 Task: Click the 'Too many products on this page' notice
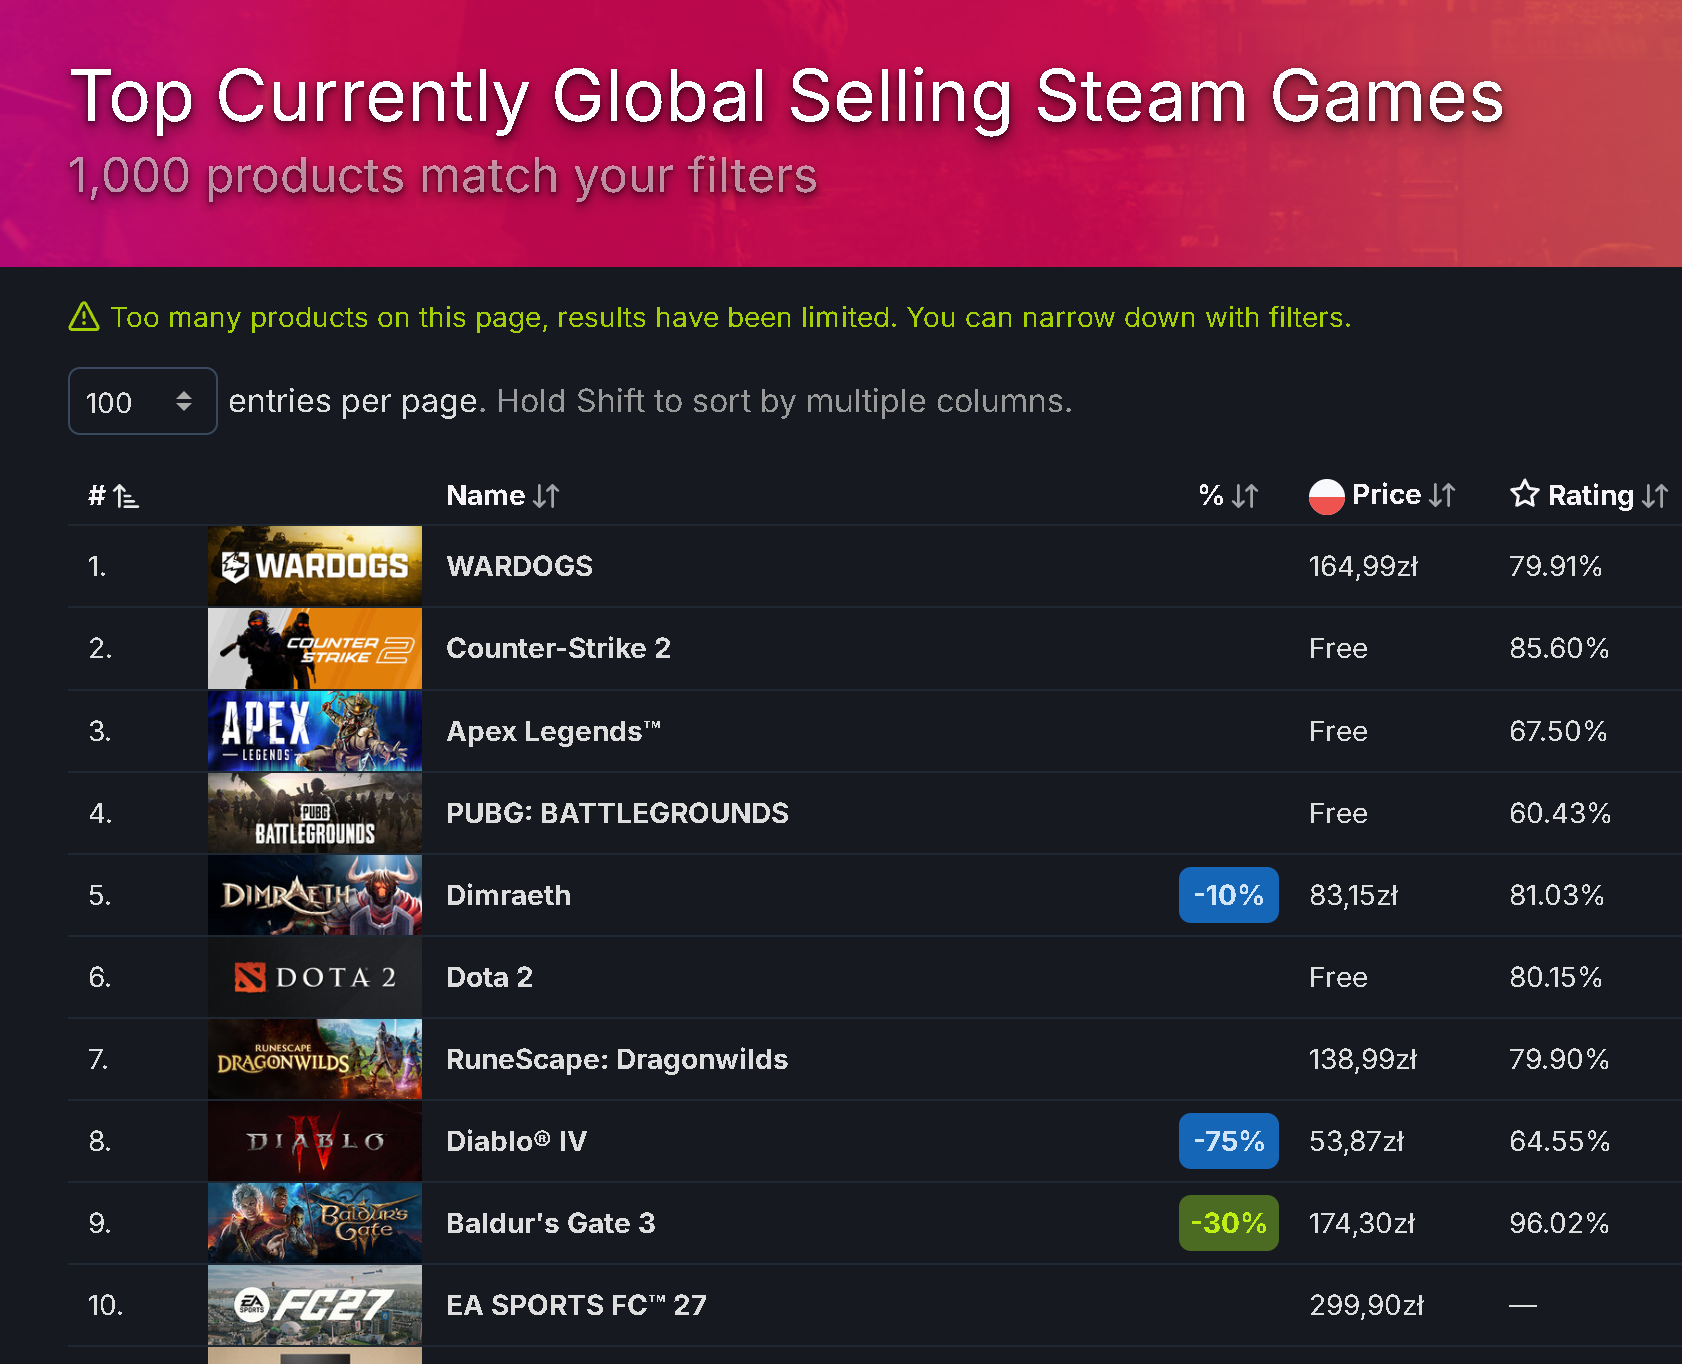coord(731,317)
